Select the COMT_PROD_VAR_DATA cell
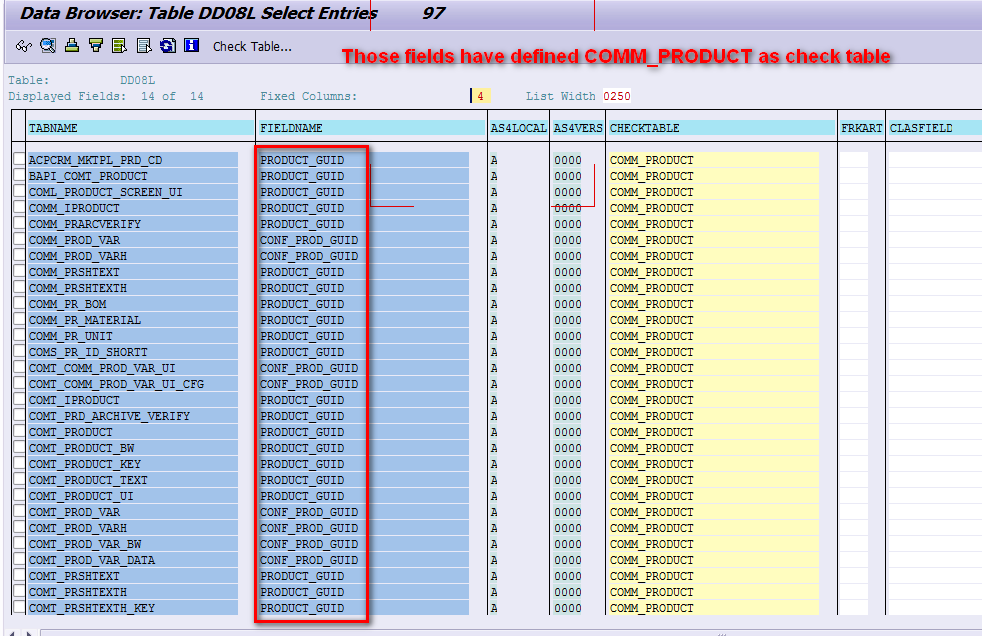Viewport: 982px width, 636px height. [x=132, y=560]
